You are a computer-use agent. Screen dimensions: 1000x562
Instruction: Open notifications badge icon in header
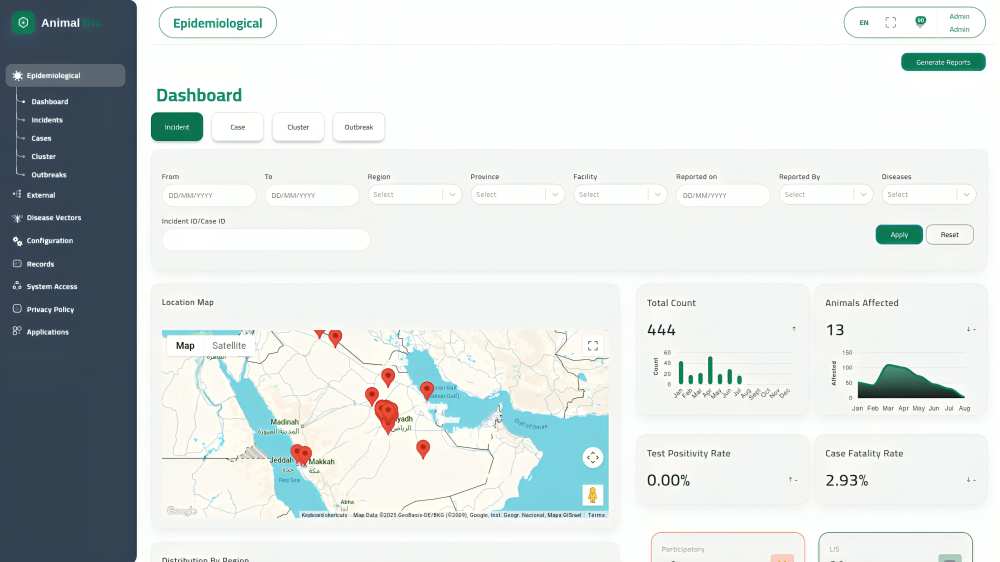click(x=920, y=22)
